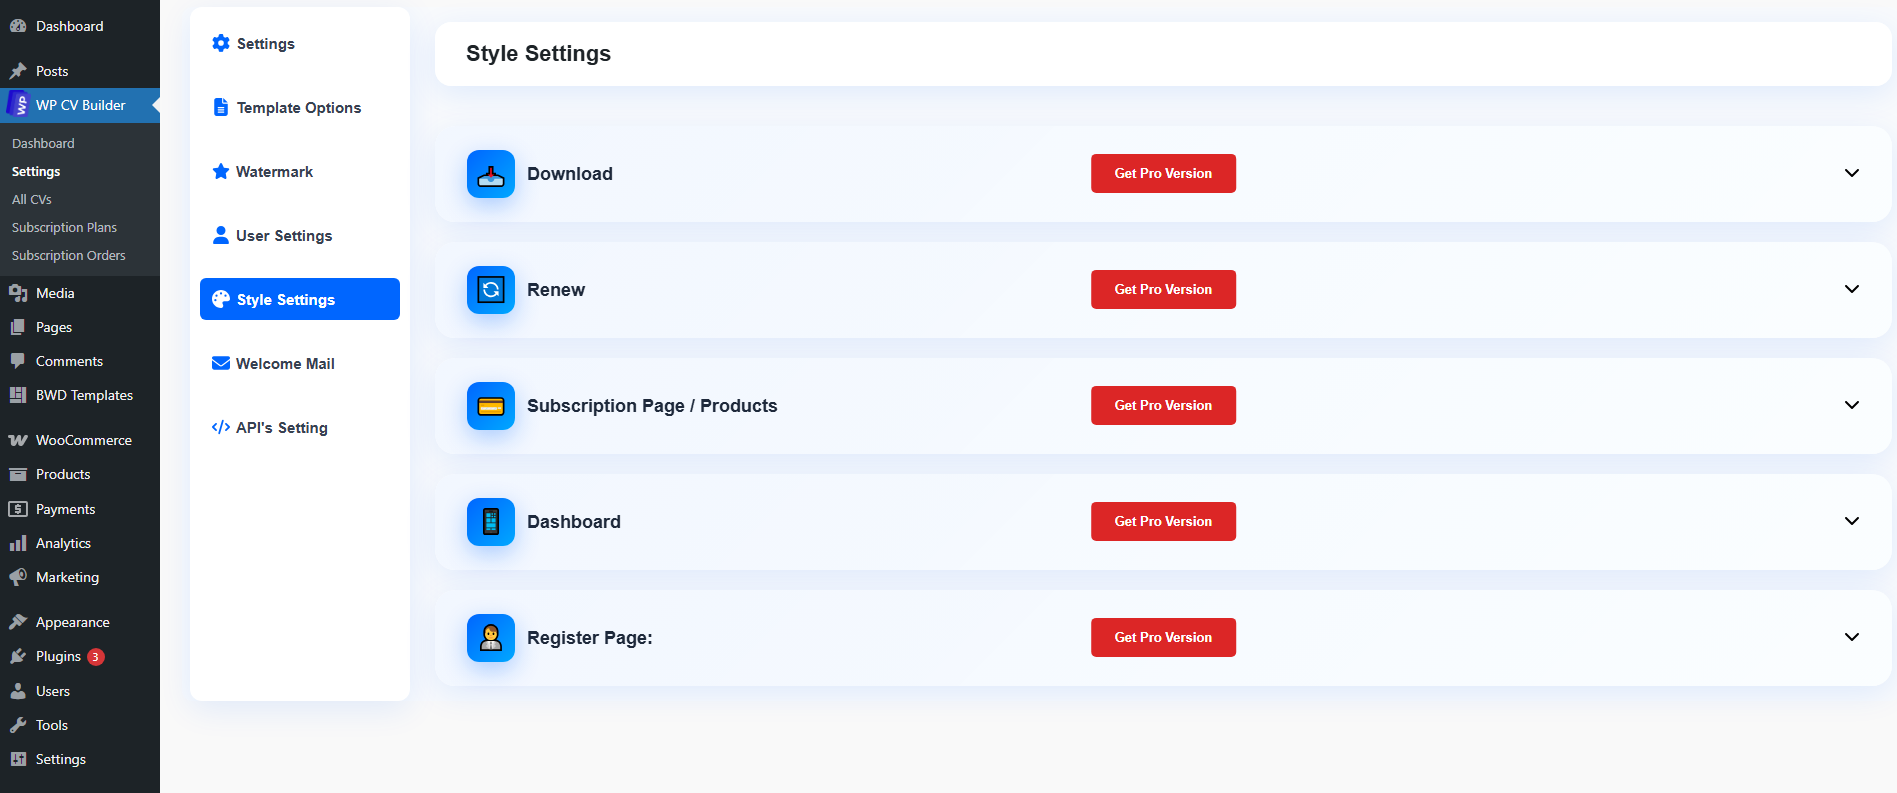Open Payments in admin sidebar
This screenshot has height=793, width=1897.
[x=80, y=509]
